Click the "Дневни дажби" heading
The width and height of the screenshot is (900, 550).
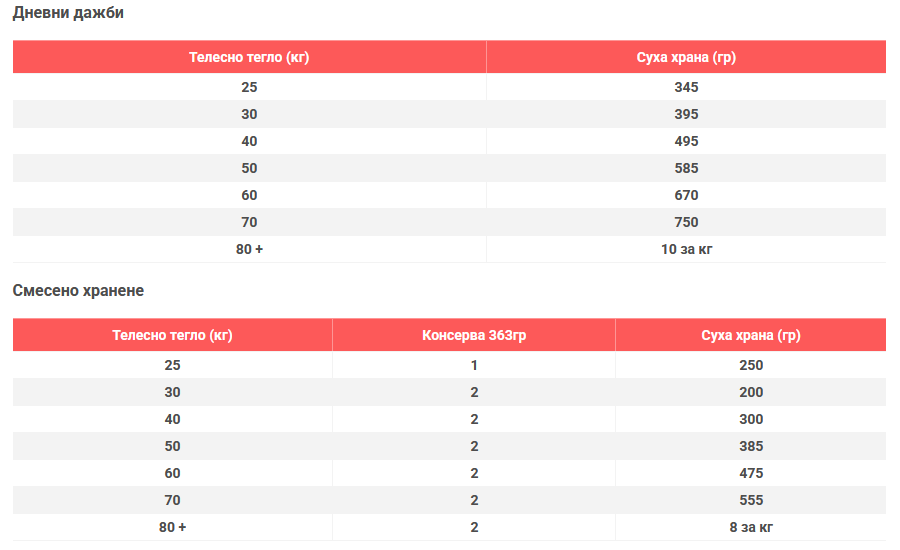(68, 14)
